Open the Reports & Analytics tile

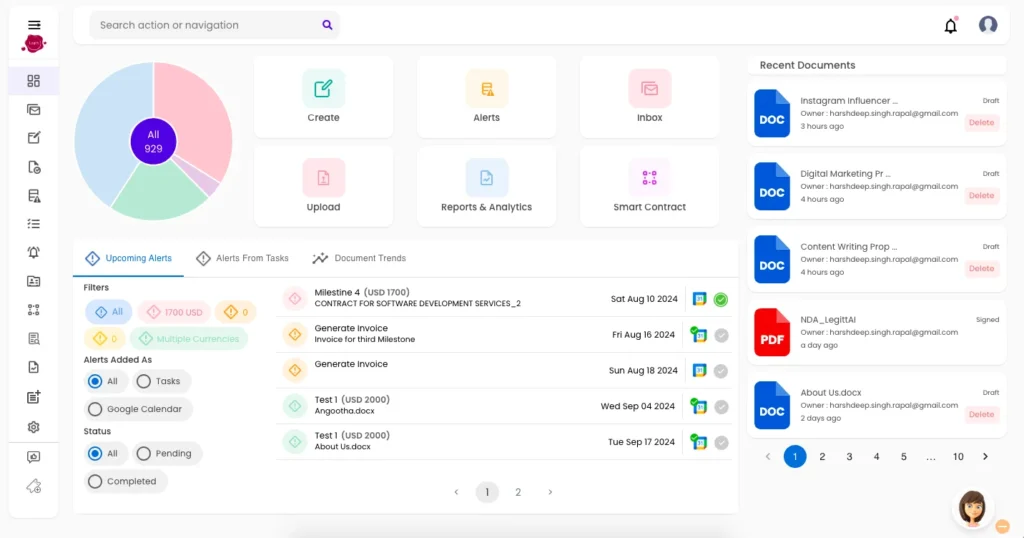click(487, 186)
